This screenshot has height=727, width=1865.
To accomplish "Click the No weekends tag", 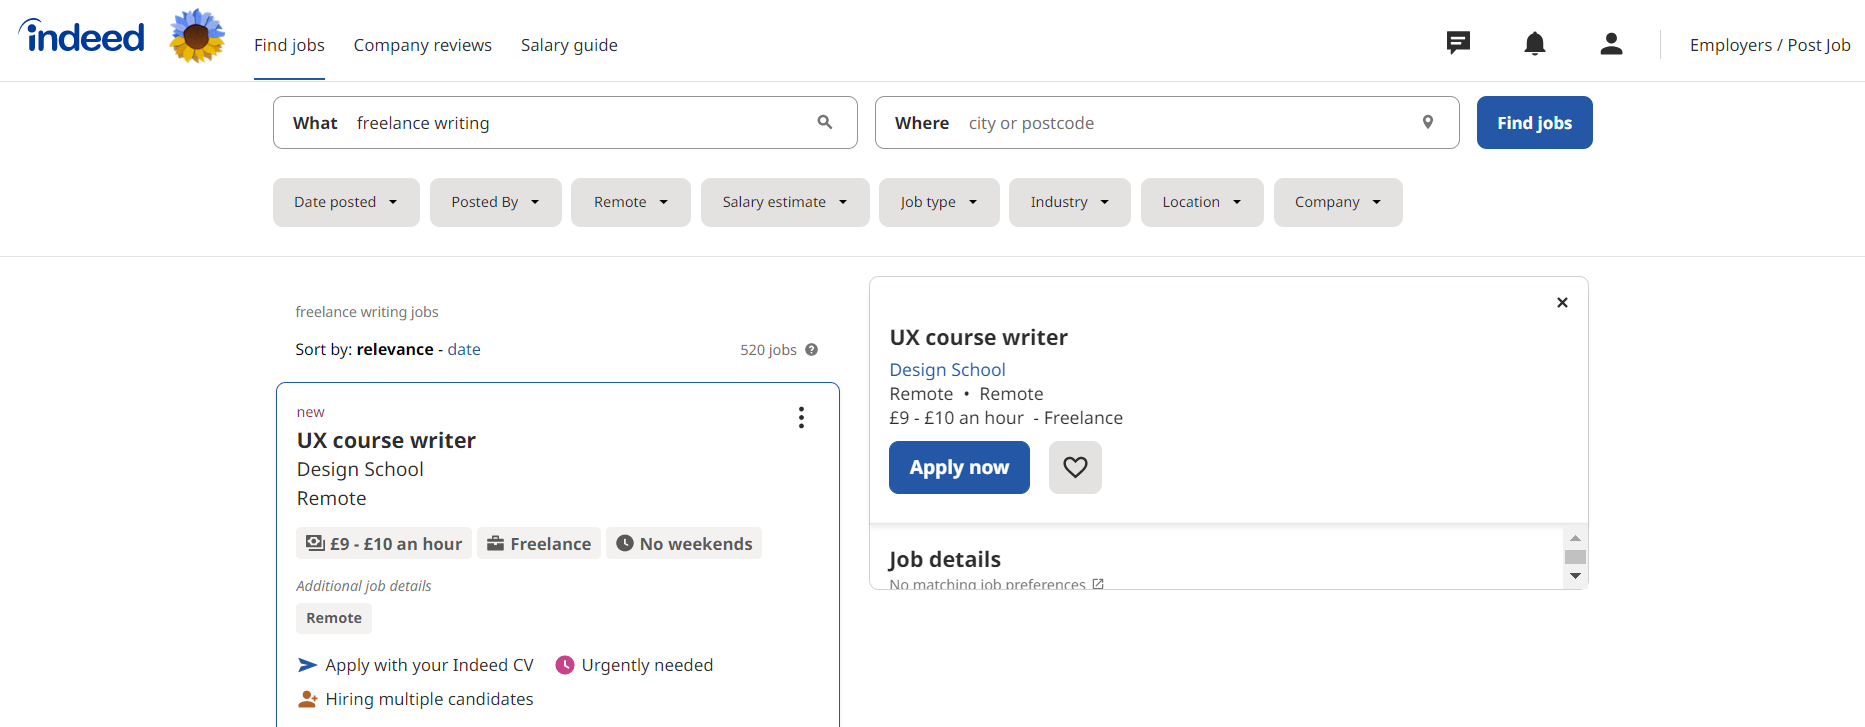I will pyautogui.click(x=684, y=543).
